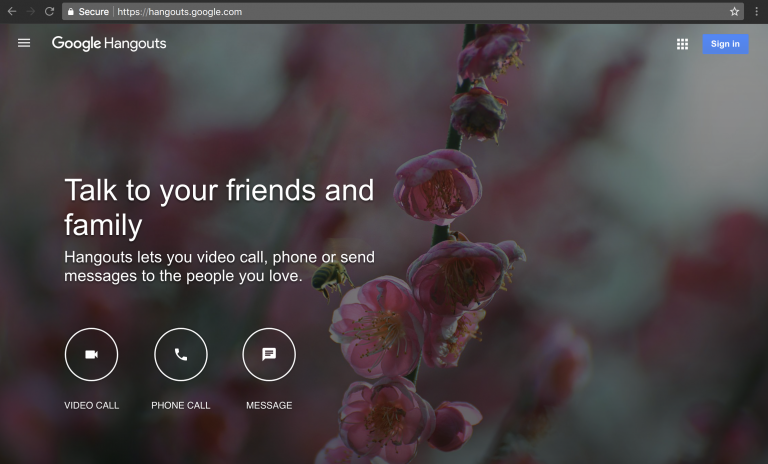The image size is (768, 464).
Task: Open a new message with chat icon
Action: tap(269, 354)
